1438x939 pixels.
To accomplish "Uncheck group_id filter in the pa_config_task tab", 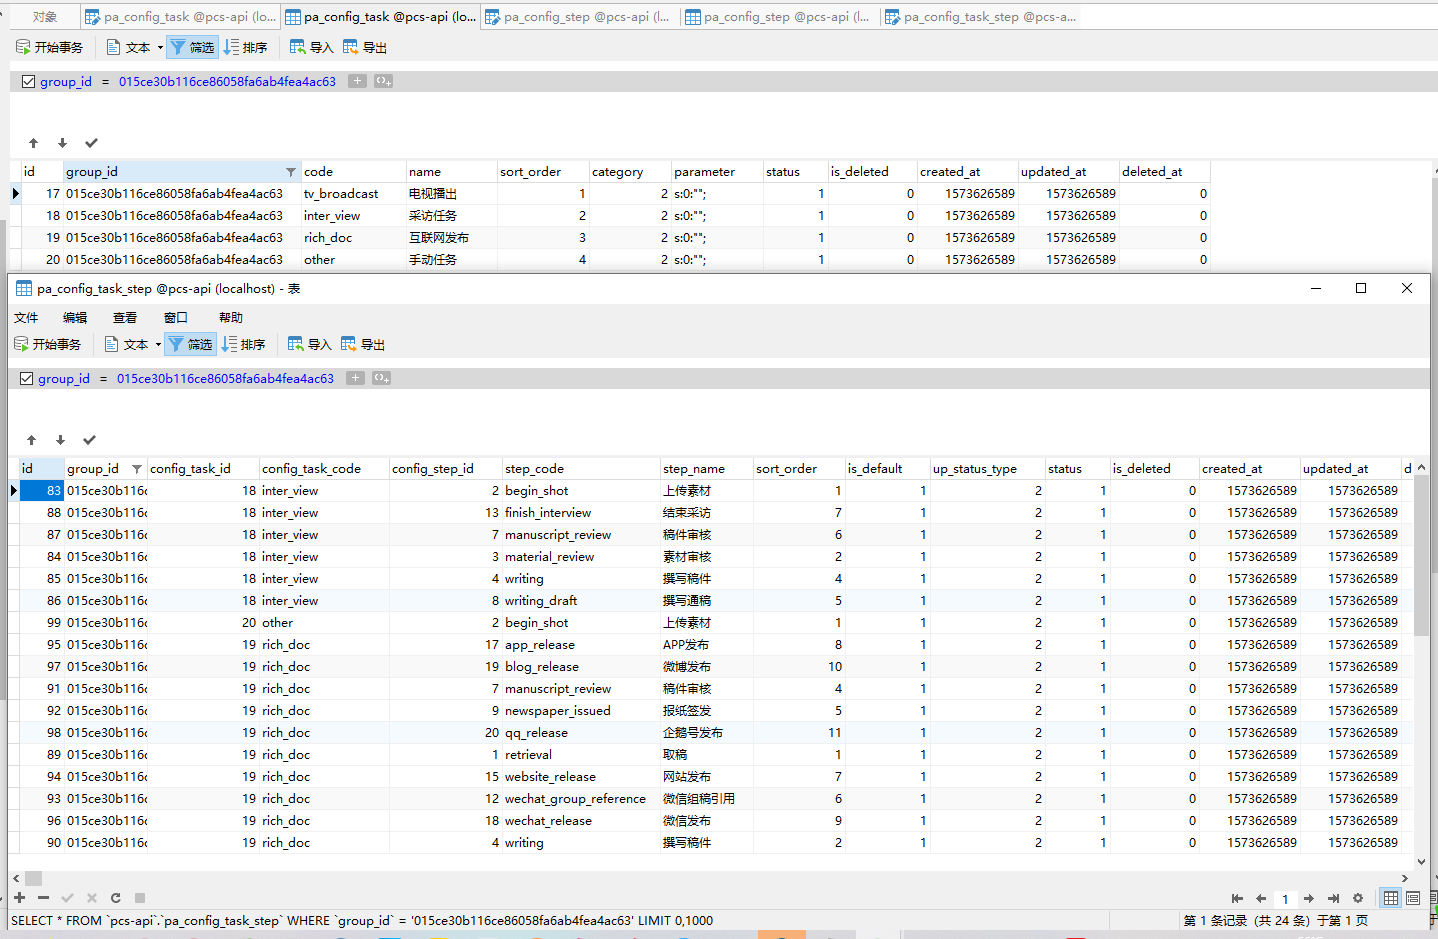I will pyautogui.click(x=29, y=82).
